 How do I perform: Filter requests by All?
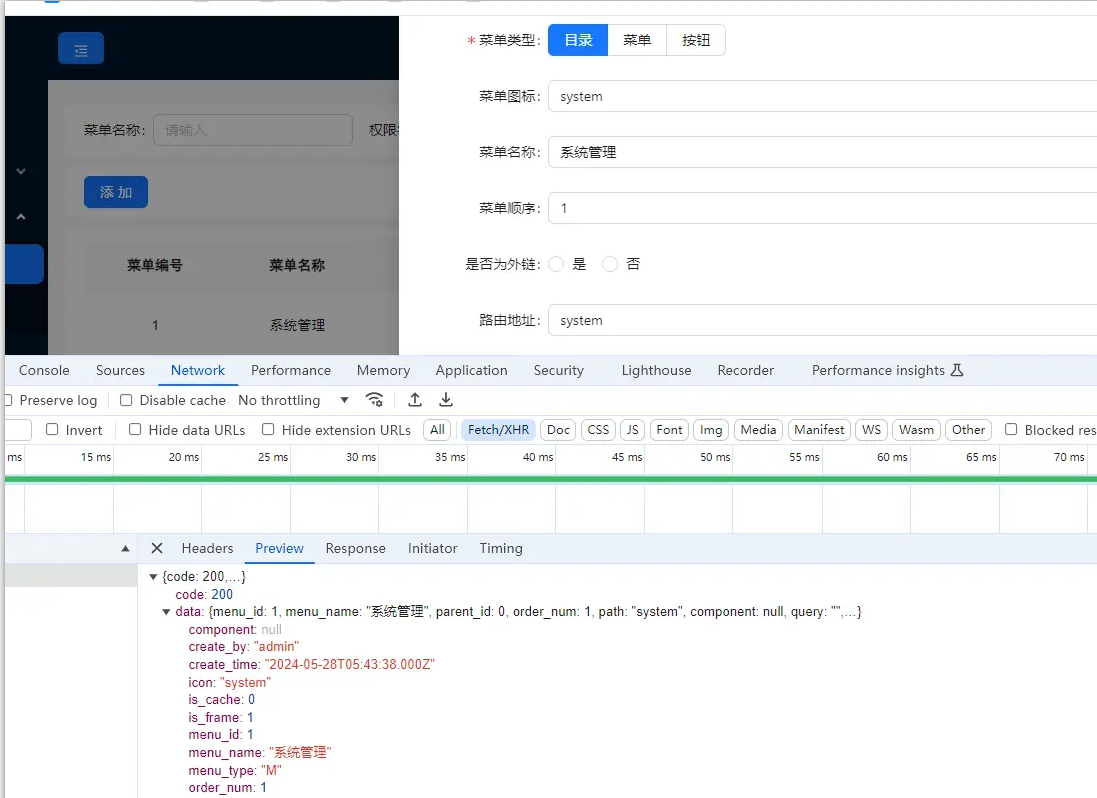click(437, 429)
